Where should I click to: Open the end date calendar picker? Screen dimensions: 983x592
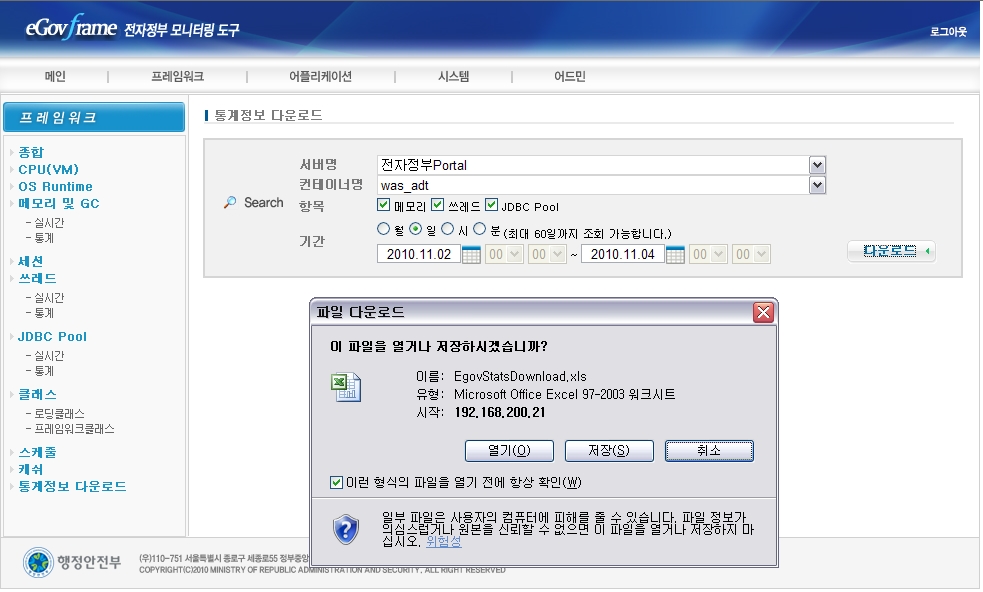point(675,255)
